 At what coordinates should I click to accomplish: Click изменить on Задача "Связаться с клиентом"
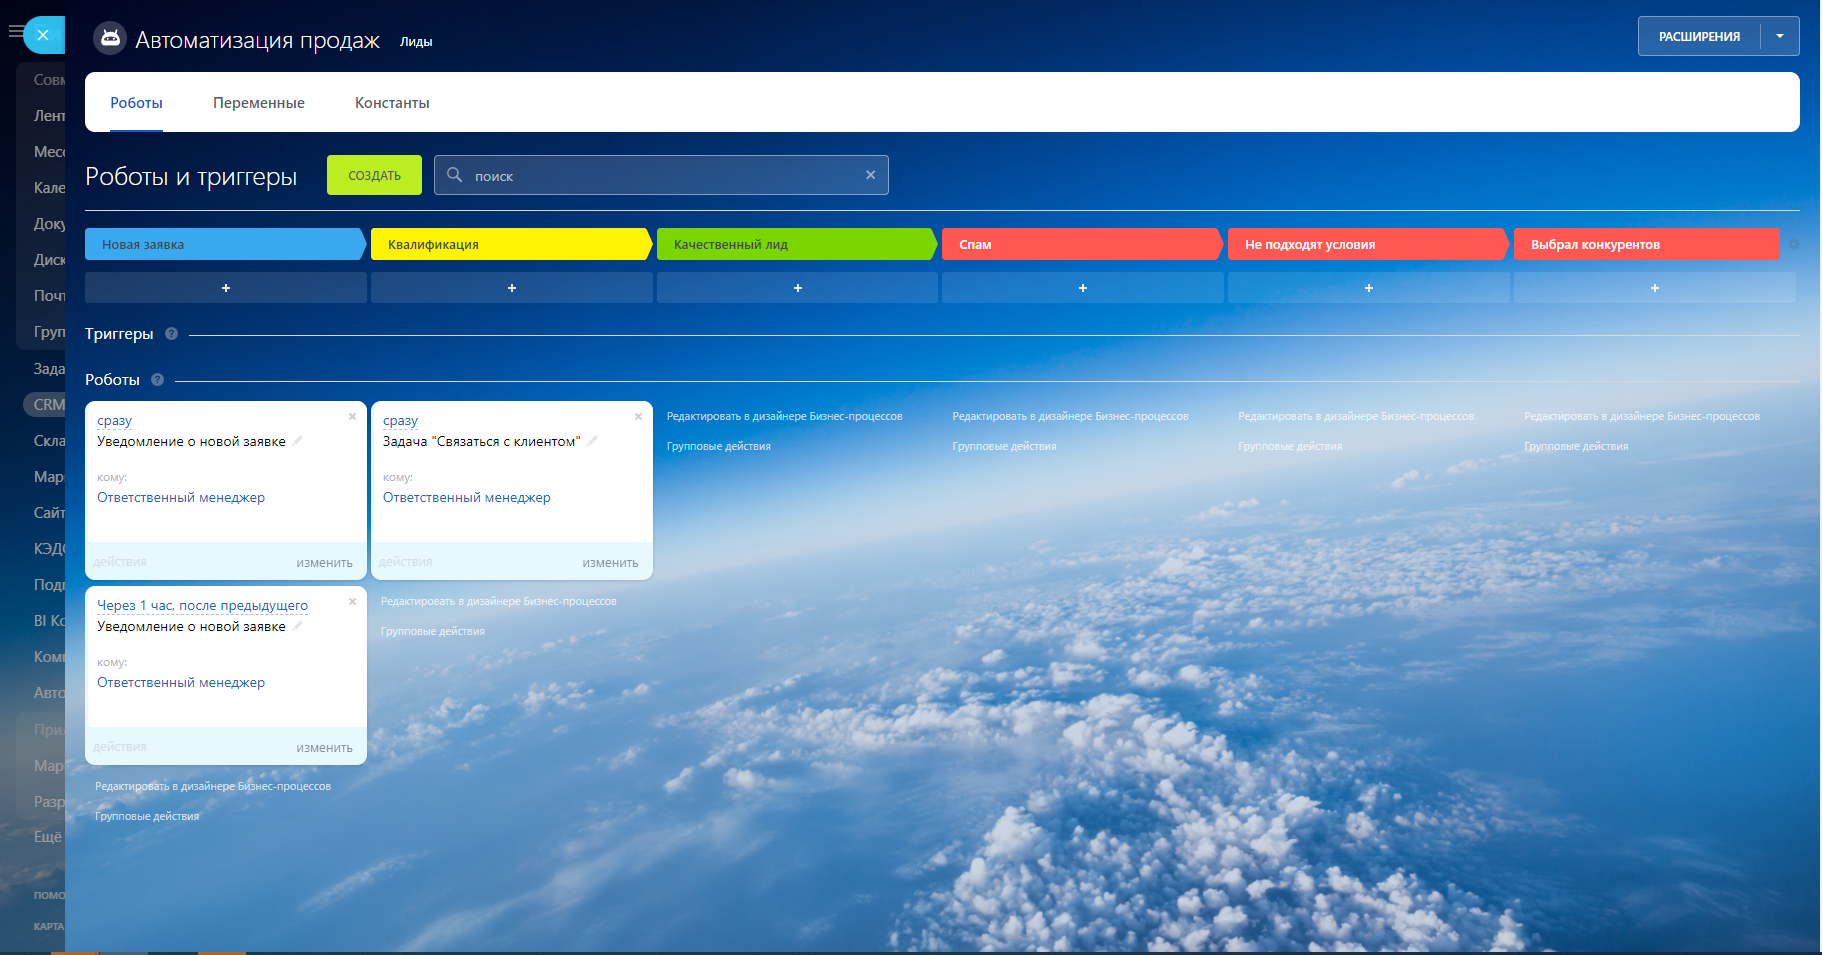[x=611, y=563]
